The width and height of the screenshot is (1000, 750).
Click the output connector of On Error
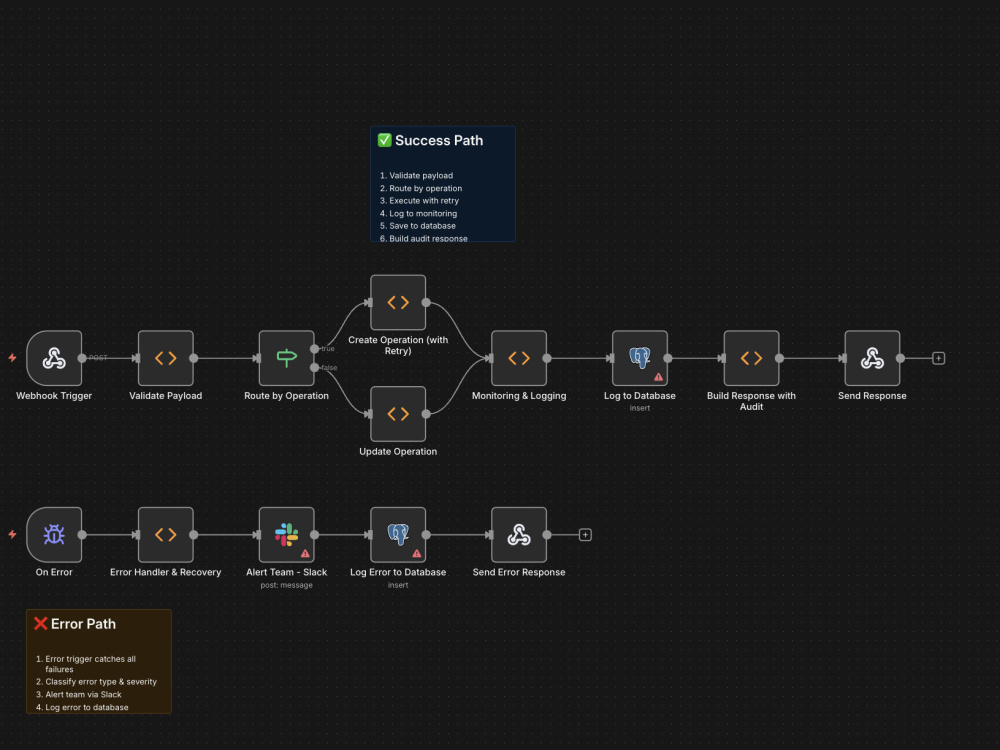(x=82, y=535)
